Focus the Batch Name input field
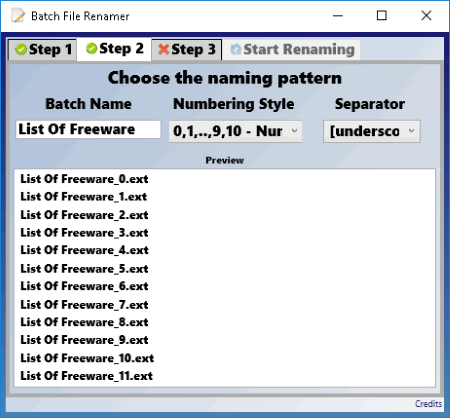The image size is (450, 418). (x=88, y=129)
